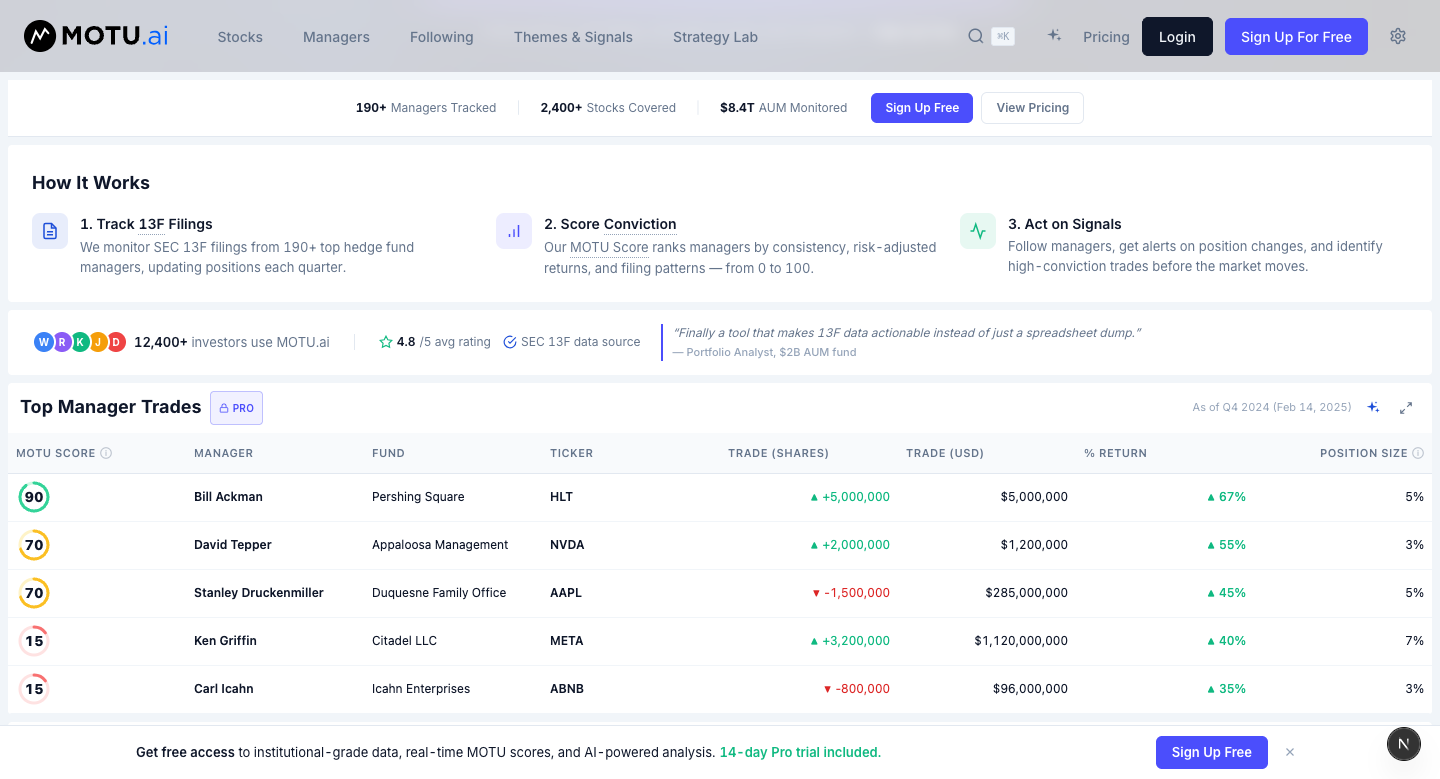Go to Following page
Viewport: 1440px width, 779px height.
click(441, 37)
